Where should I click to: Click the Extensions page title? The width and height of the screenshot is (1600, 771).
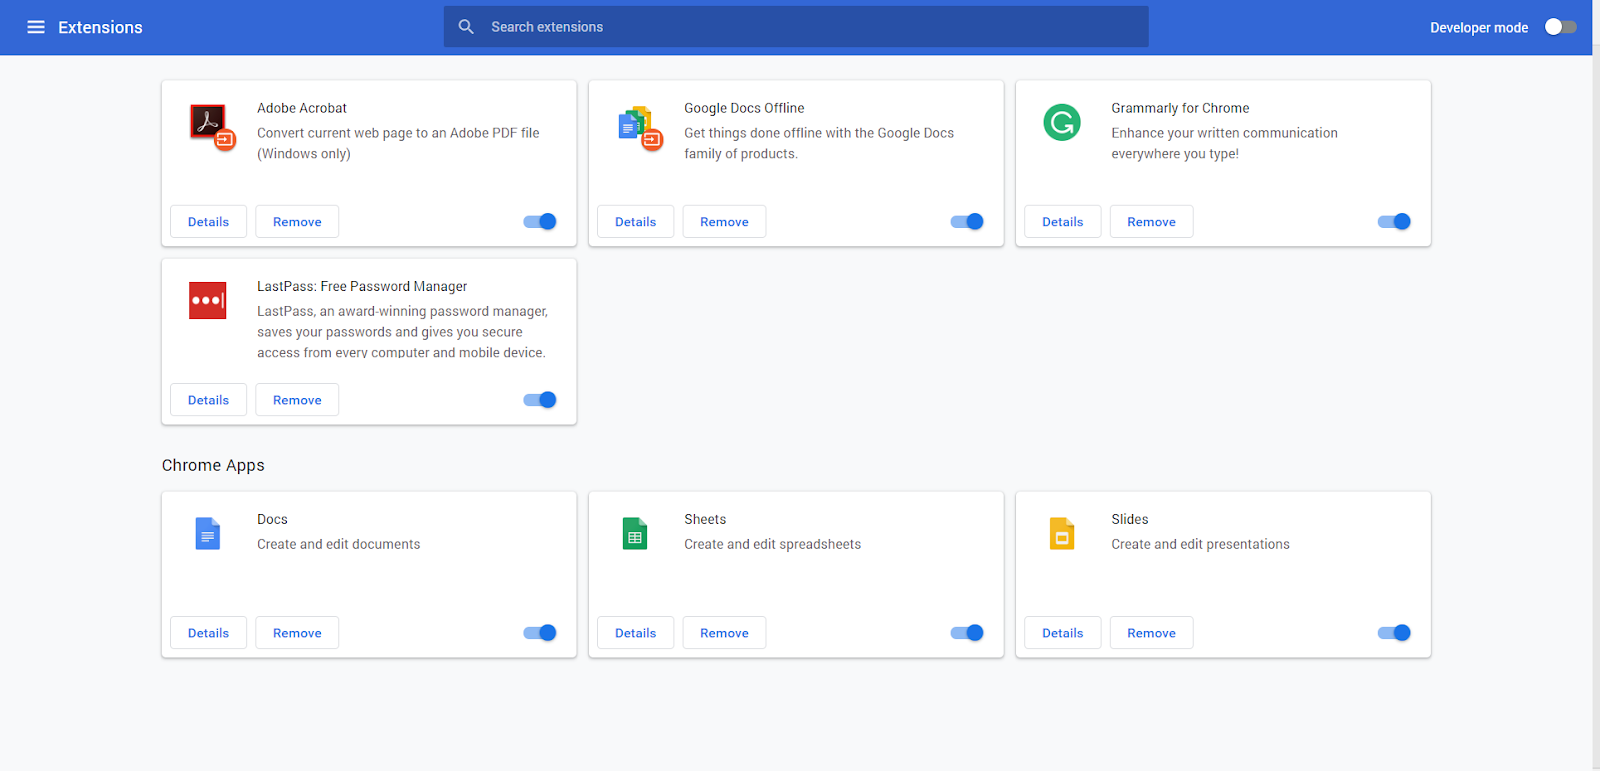100,27
